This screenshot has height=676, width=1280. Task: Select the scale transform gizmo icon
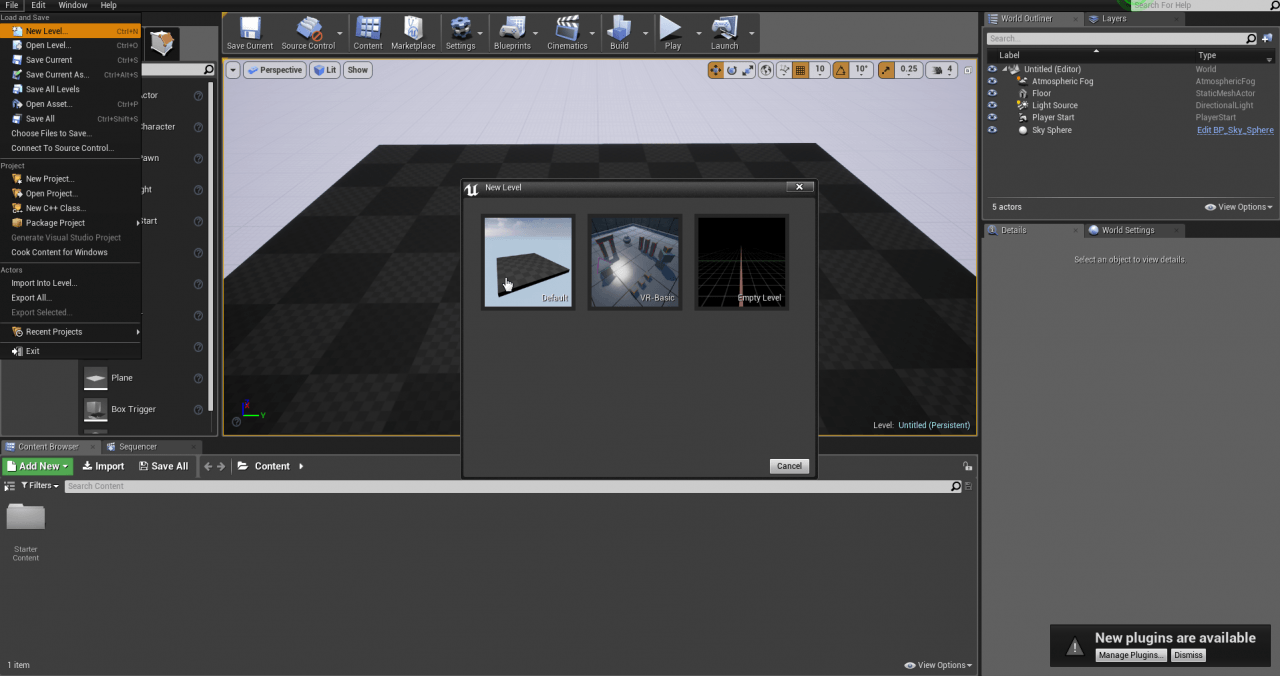click(748, 70)
